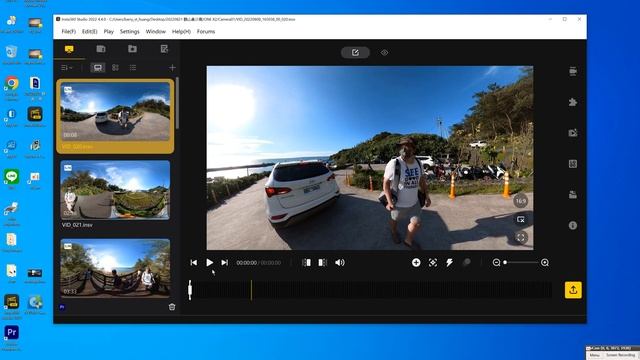
Task: Open Adobe Premiere Pro desktop shortcut
Action: (x=11, y=333)
